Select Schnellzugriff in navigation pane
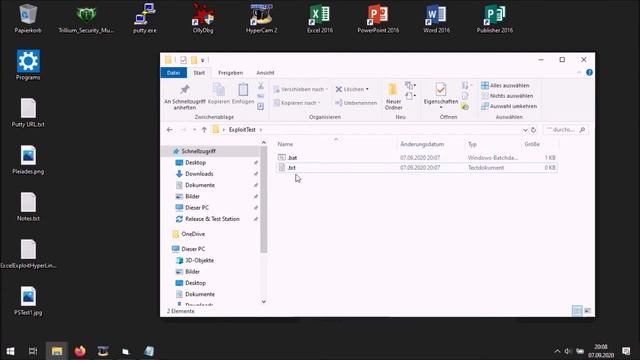 click(x=211, y=151)
